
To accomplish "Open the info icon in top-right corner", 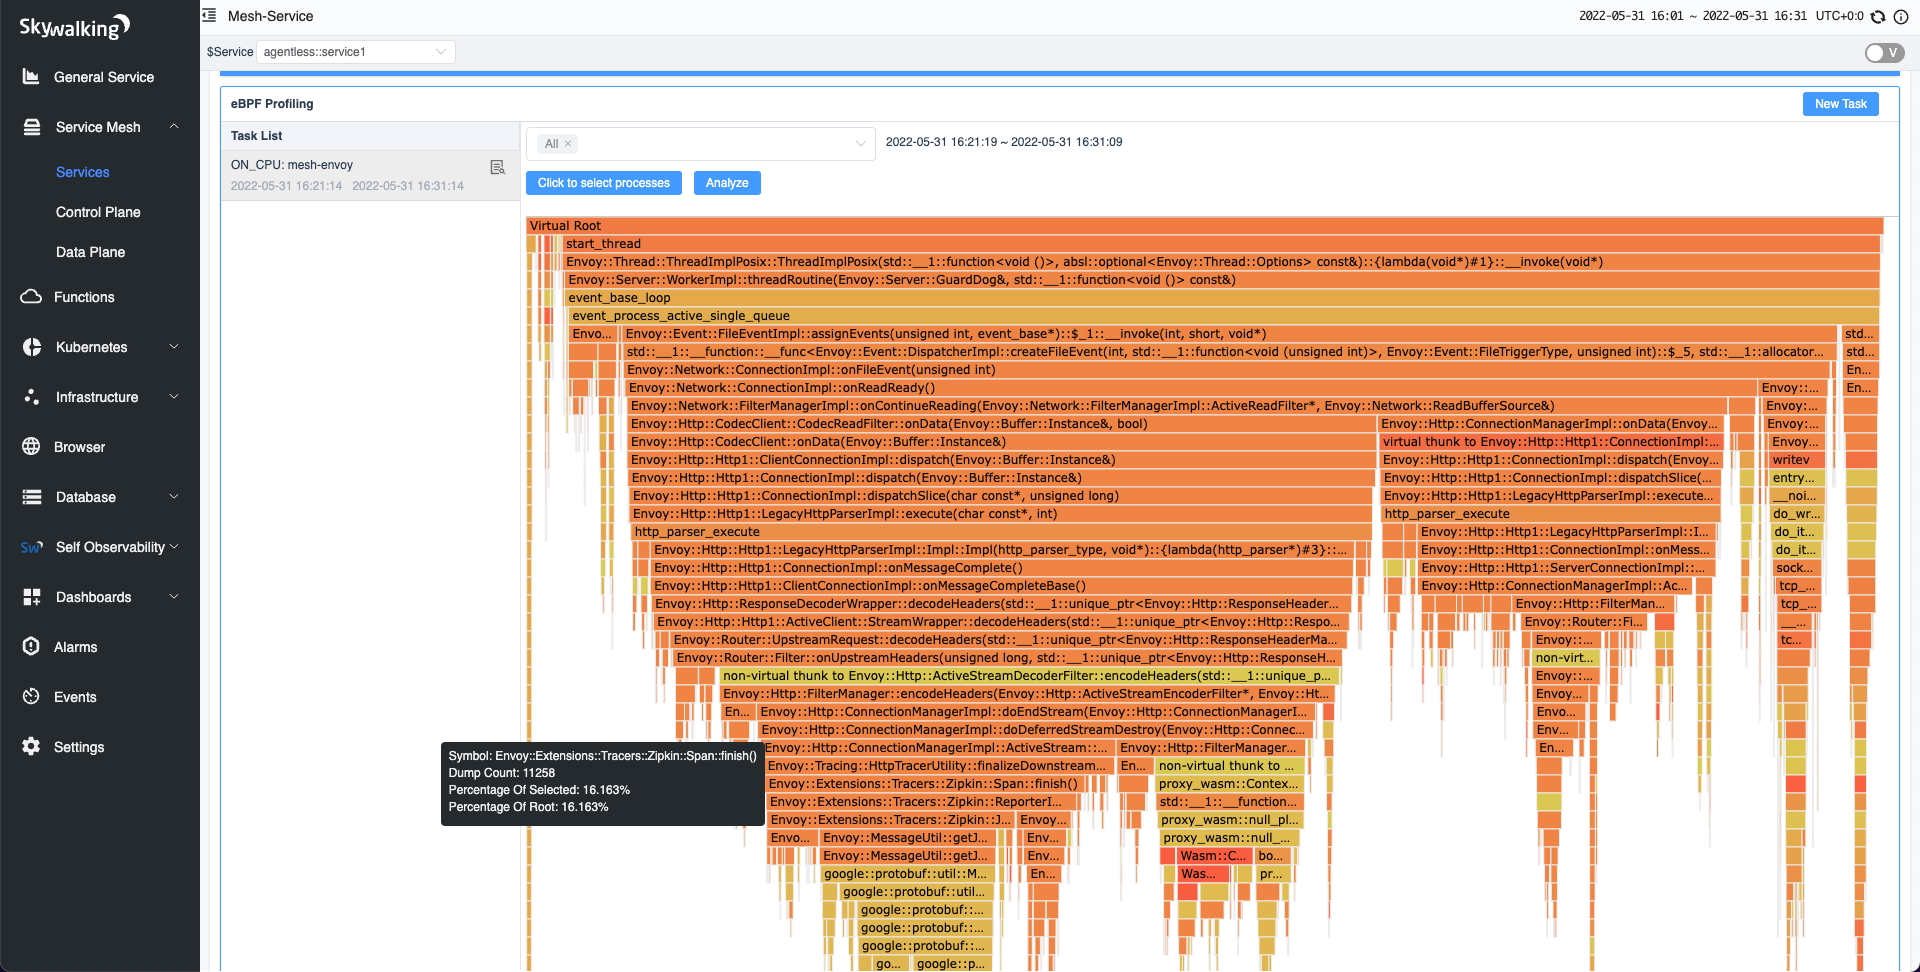I will (x=1901, y=17).
